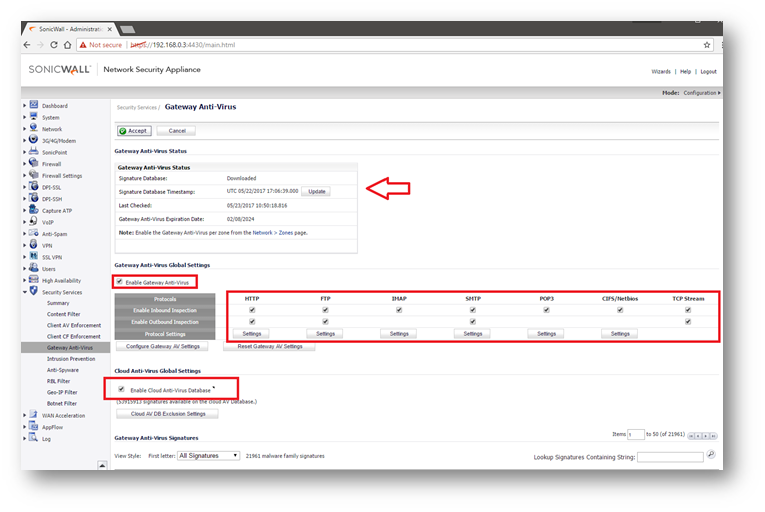Toggle Enable Gateway Anti-Virus checkbox

(120, 282)
